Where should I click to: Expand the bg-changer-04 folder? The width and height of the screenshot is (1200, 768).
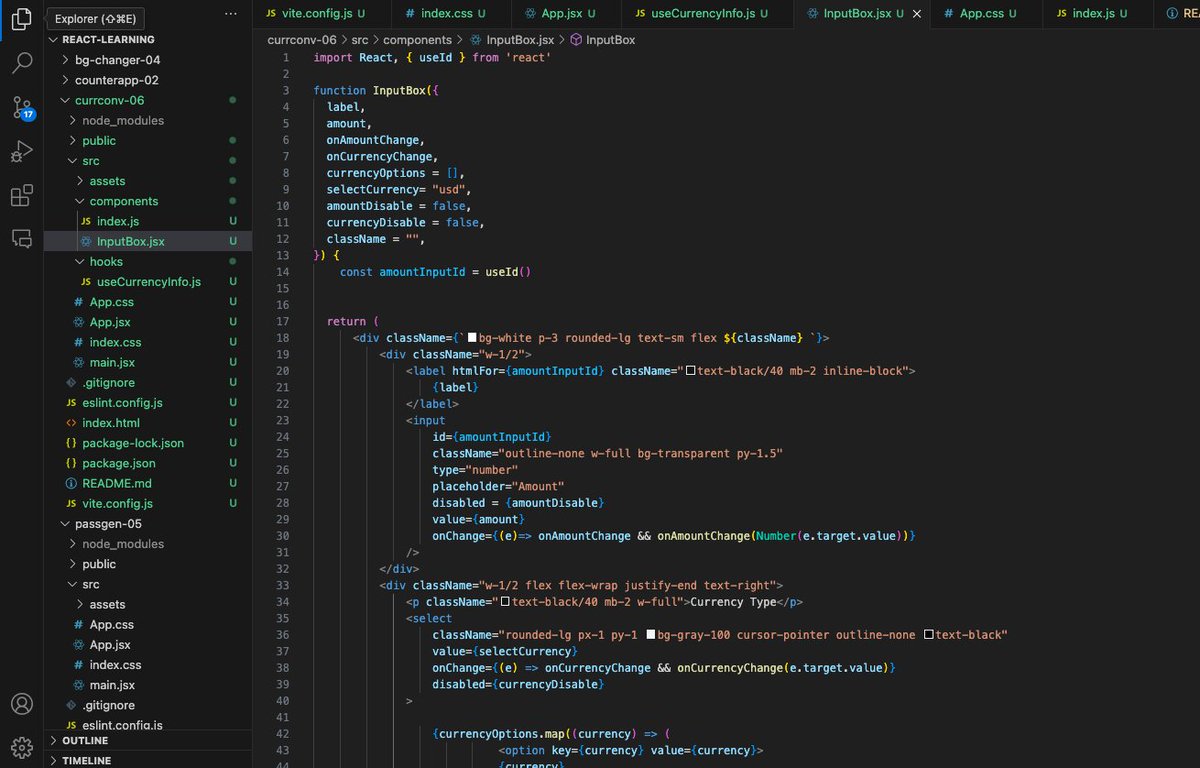click(x=65, y=60)
